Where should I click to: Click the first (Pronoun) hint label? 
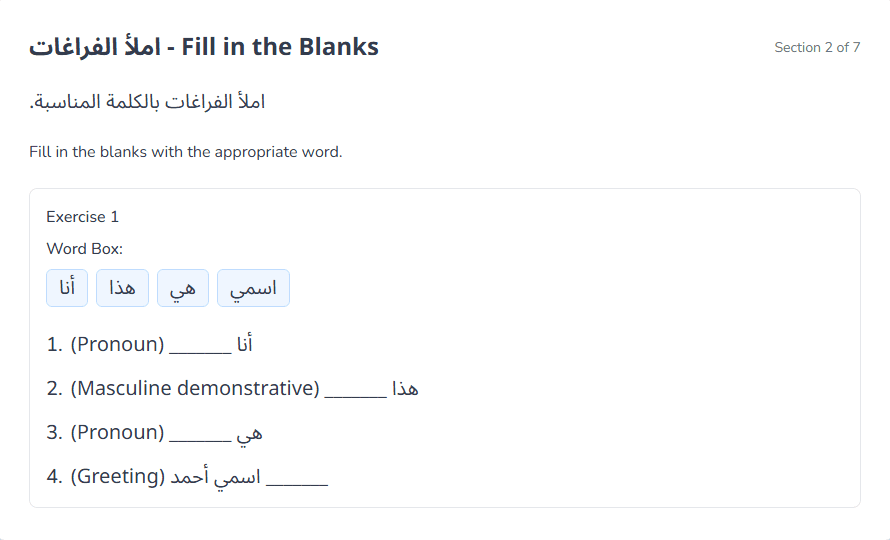[117, 345]
